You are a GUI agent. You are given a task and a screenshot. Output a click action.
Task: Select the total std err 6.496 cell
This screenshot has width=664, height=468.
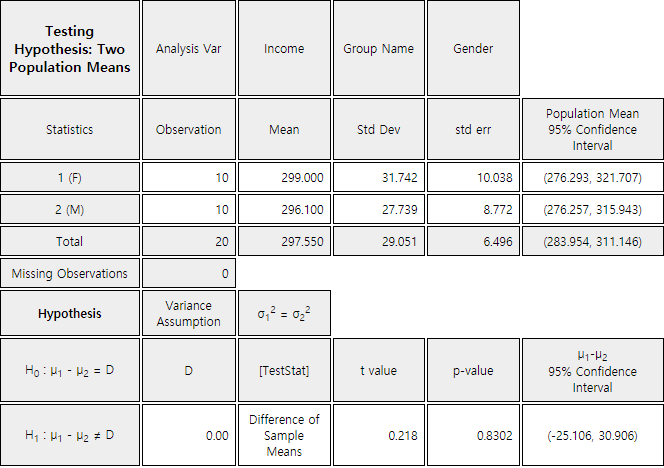473,241
